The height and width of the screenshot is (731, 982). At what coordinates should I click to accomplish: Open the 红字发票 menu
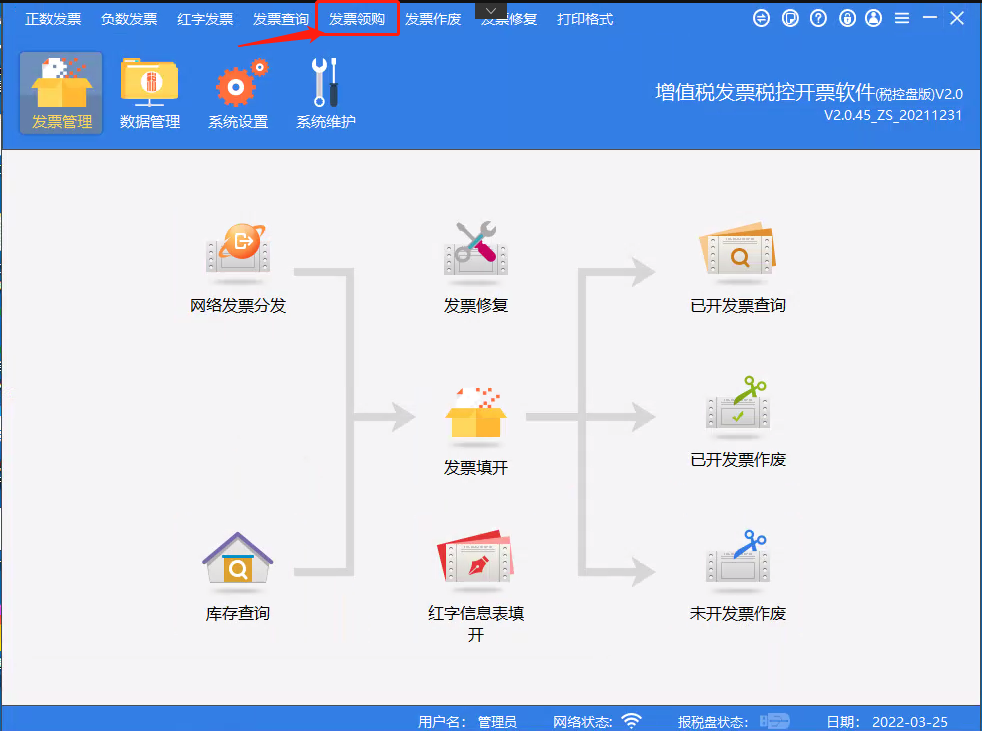point(205,19)
